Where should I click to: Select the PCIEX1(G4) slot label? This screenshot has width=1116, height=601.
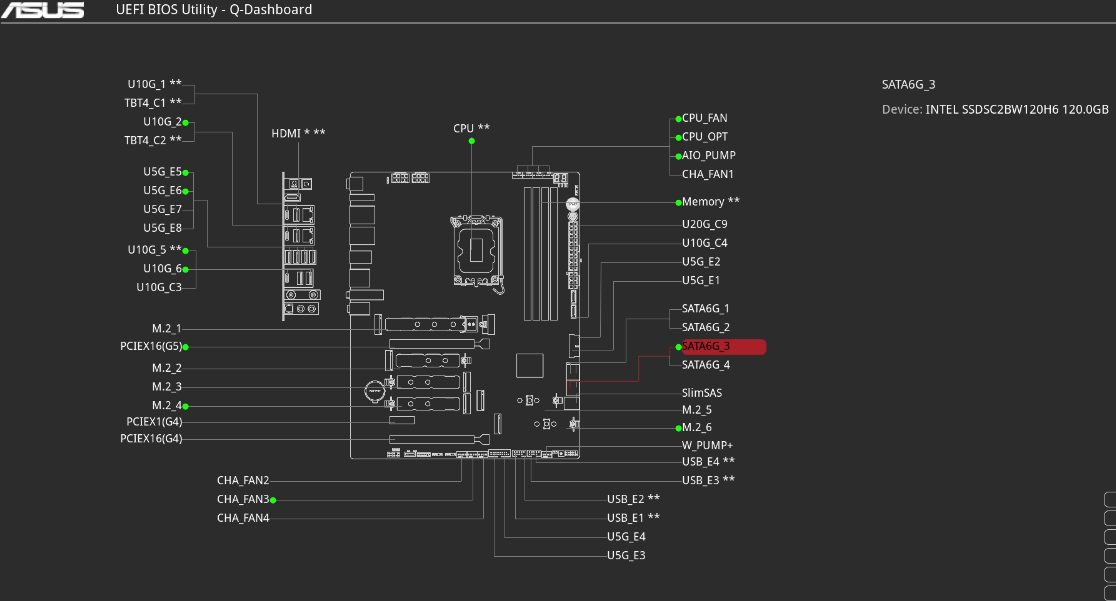click(x=154, y=422)
